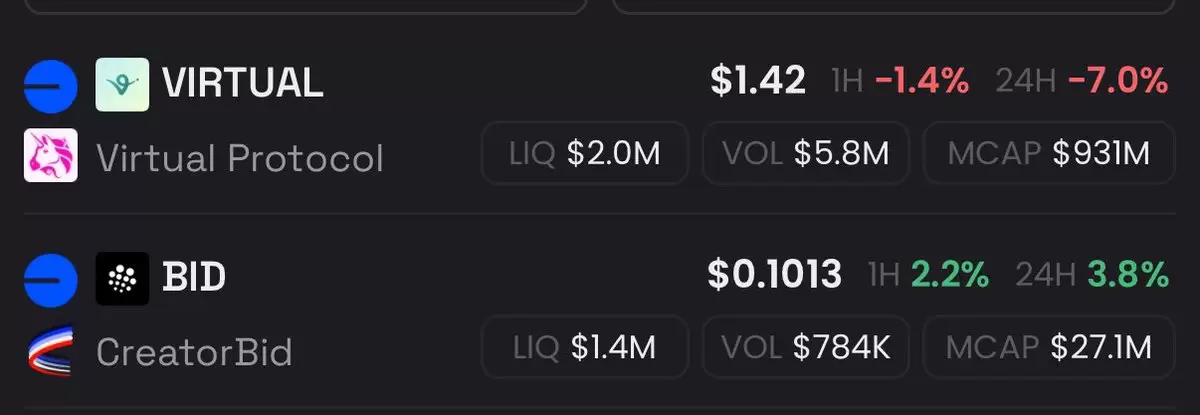Click the VIRTUAL price $1.42
The height and width of the screenshot is (415, 1200).
[x=758, y=81]
